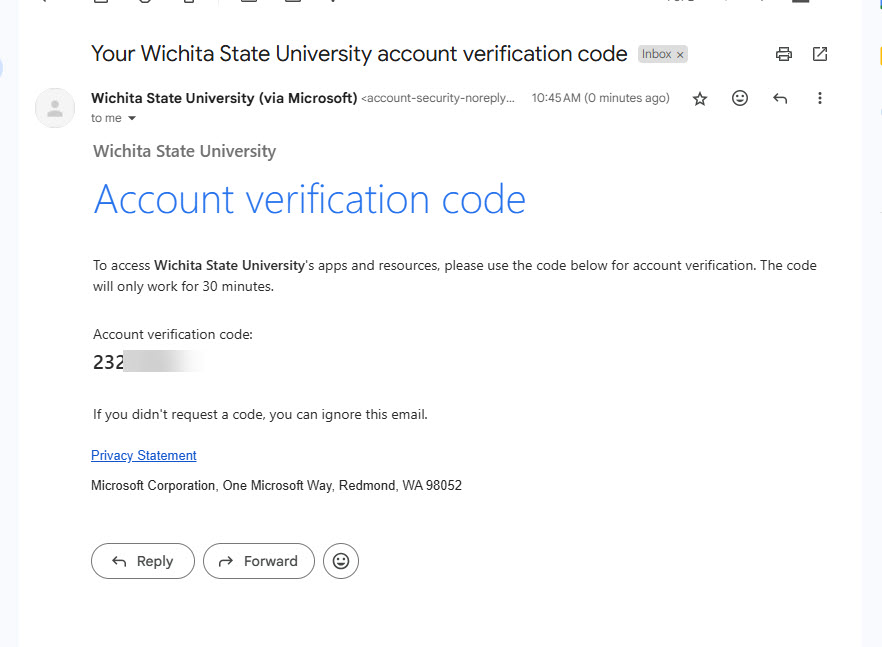This screenshot has height=647, width=882.
Task: Click the sender's profile avatar
Action: [55, 108]
